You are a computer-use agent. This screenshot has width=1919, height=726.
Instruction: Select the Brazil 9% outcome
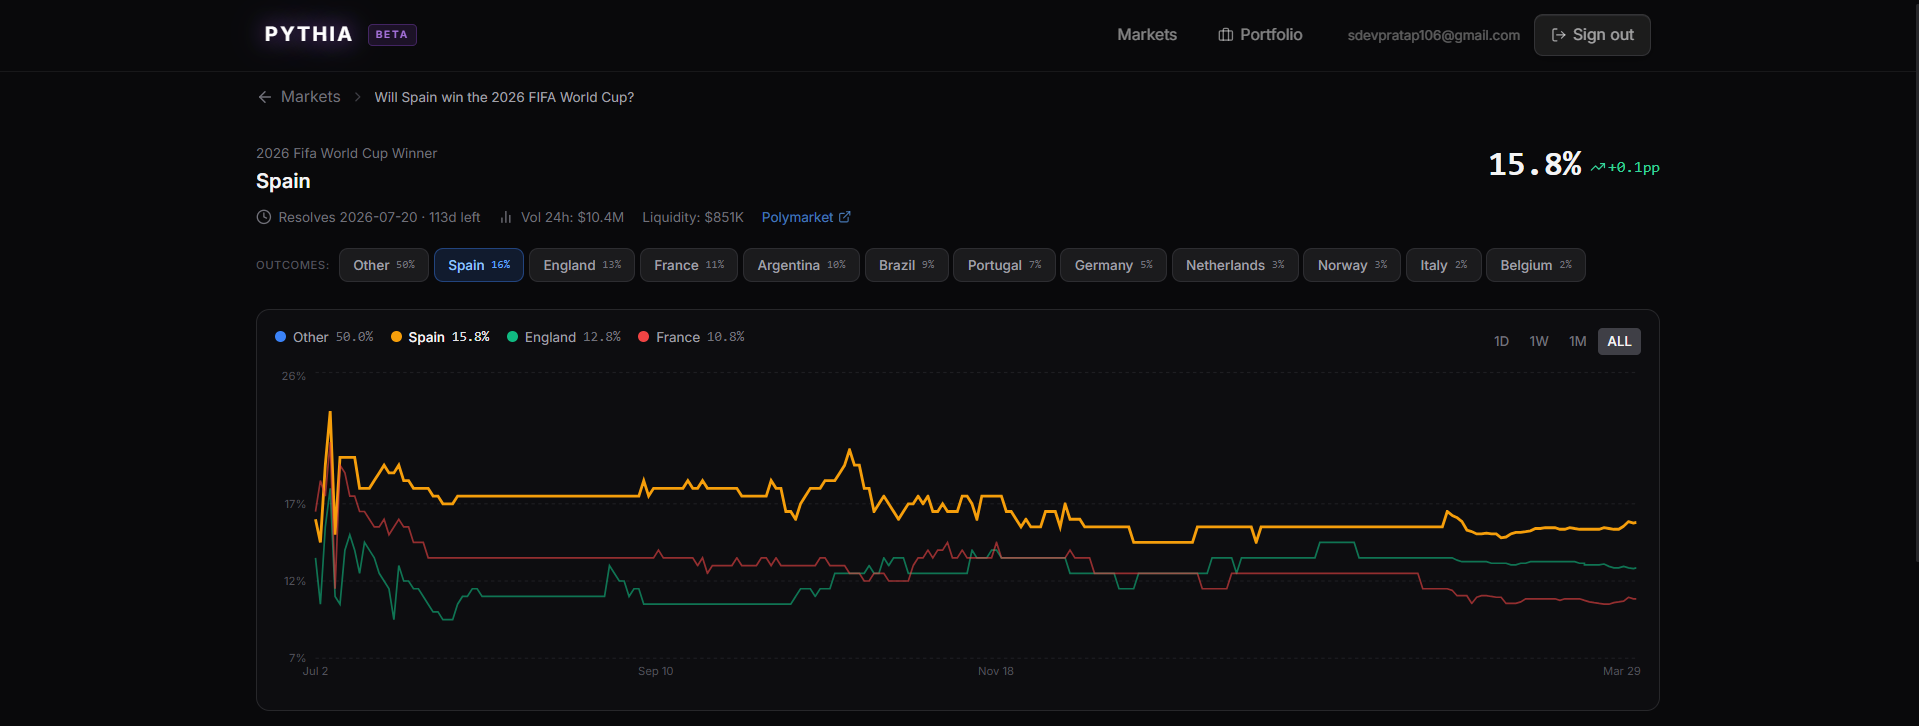click(906, 265)
